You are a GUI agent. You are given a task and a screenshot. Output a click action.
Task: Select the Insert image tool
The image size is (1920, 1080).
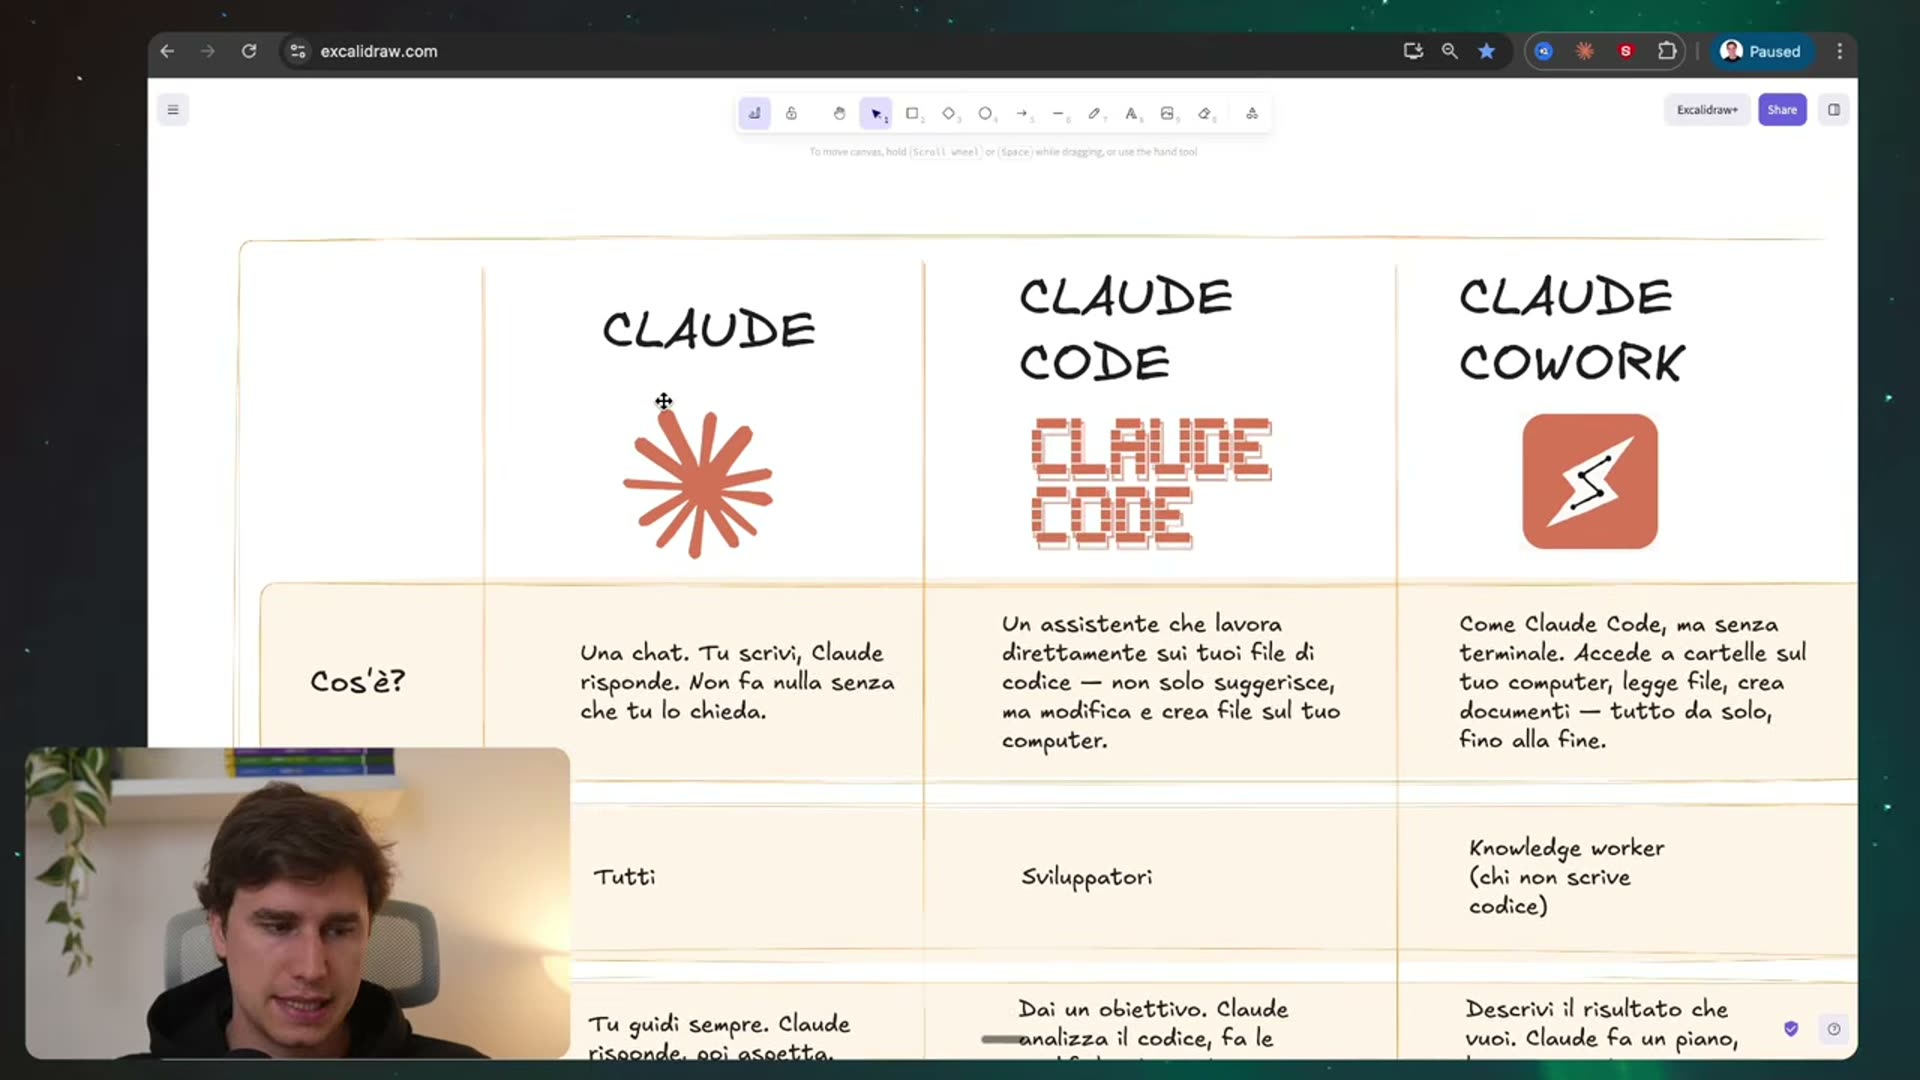(1168, 113)
